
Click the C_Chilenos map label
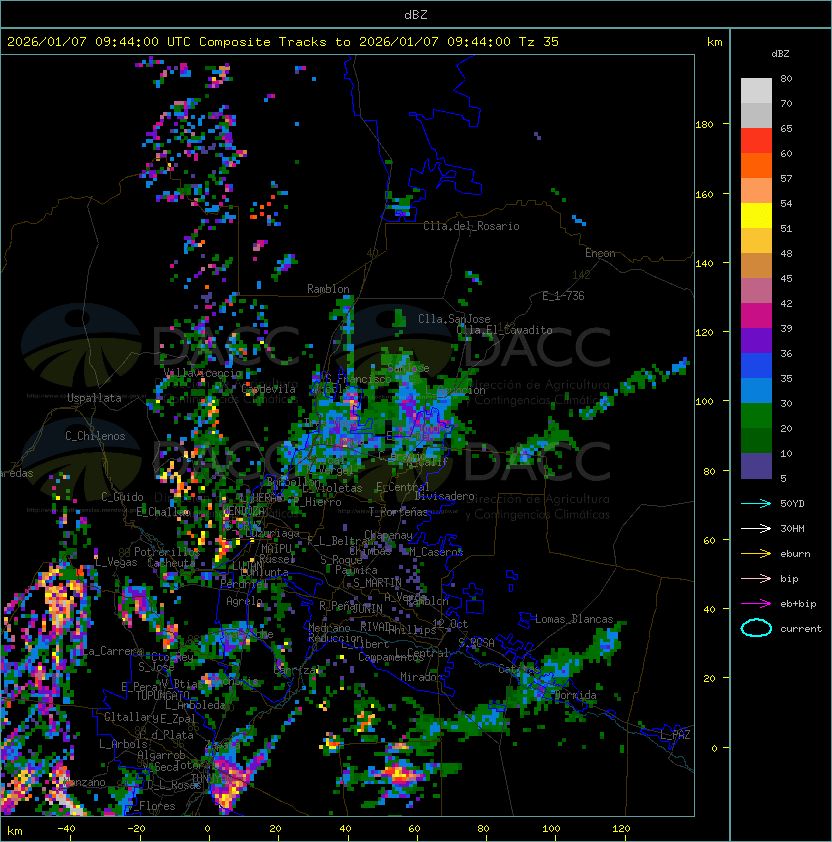point(95,436)
